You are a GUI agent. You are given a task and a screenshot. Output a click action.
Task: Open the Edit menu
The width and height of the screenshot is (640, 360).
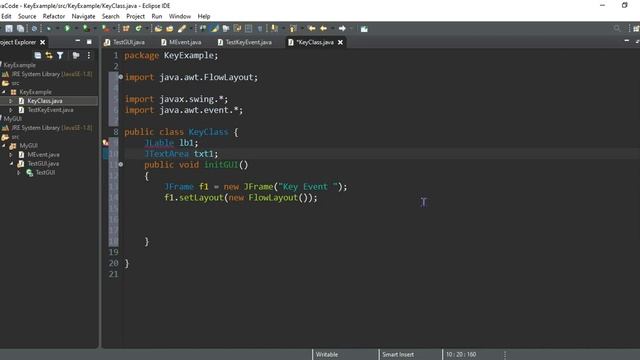[6, 16]
